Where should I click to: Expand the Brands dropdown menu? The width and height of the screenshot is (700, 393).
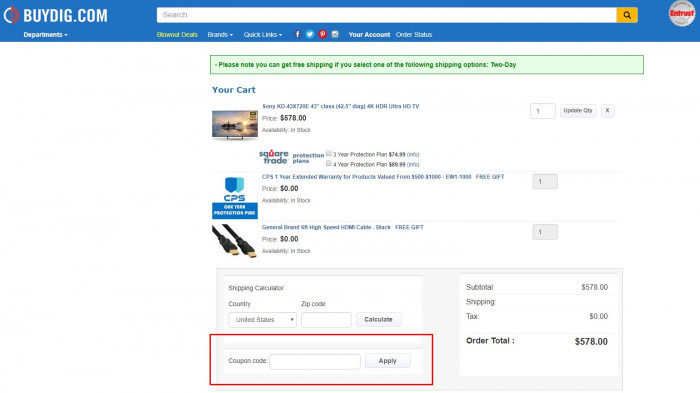click(220, 34)
